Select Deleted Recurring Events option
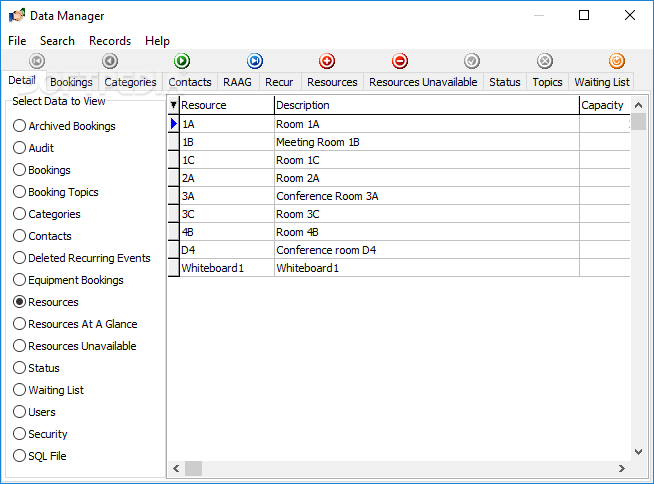Screen dimensions: 654x484 [19, 258]
